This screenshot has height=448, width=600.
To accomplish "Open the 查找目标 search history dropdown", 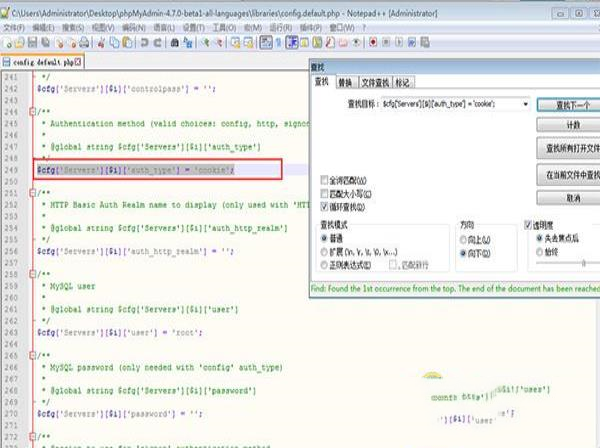I will (x=524, y=103).
